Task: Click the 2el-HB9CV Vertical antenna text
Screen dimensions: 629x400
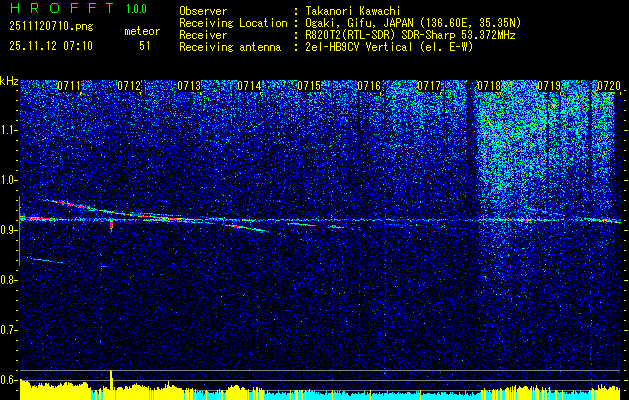Action: point(389,47)
